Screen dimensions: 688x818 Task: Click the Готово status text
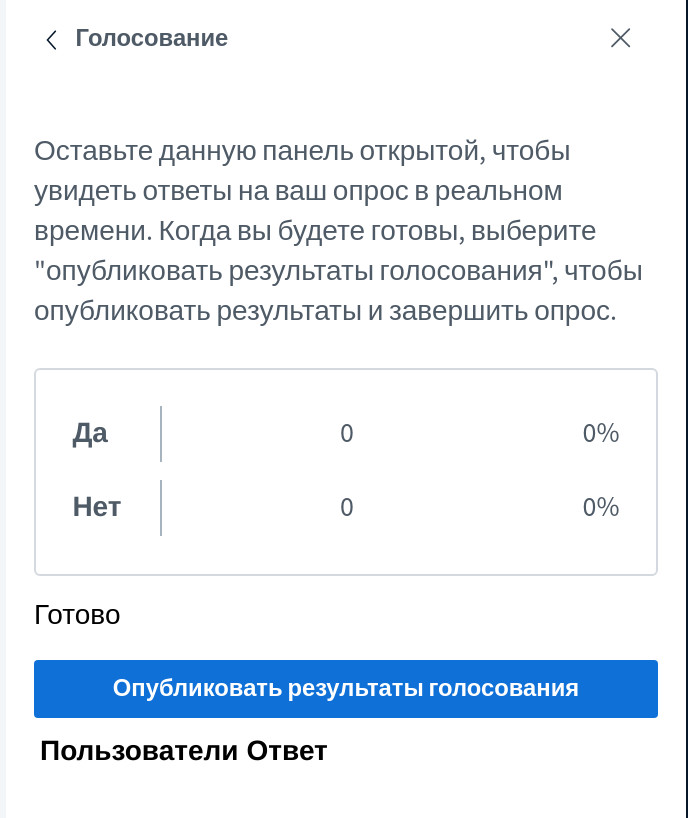[x=77, y=615]
